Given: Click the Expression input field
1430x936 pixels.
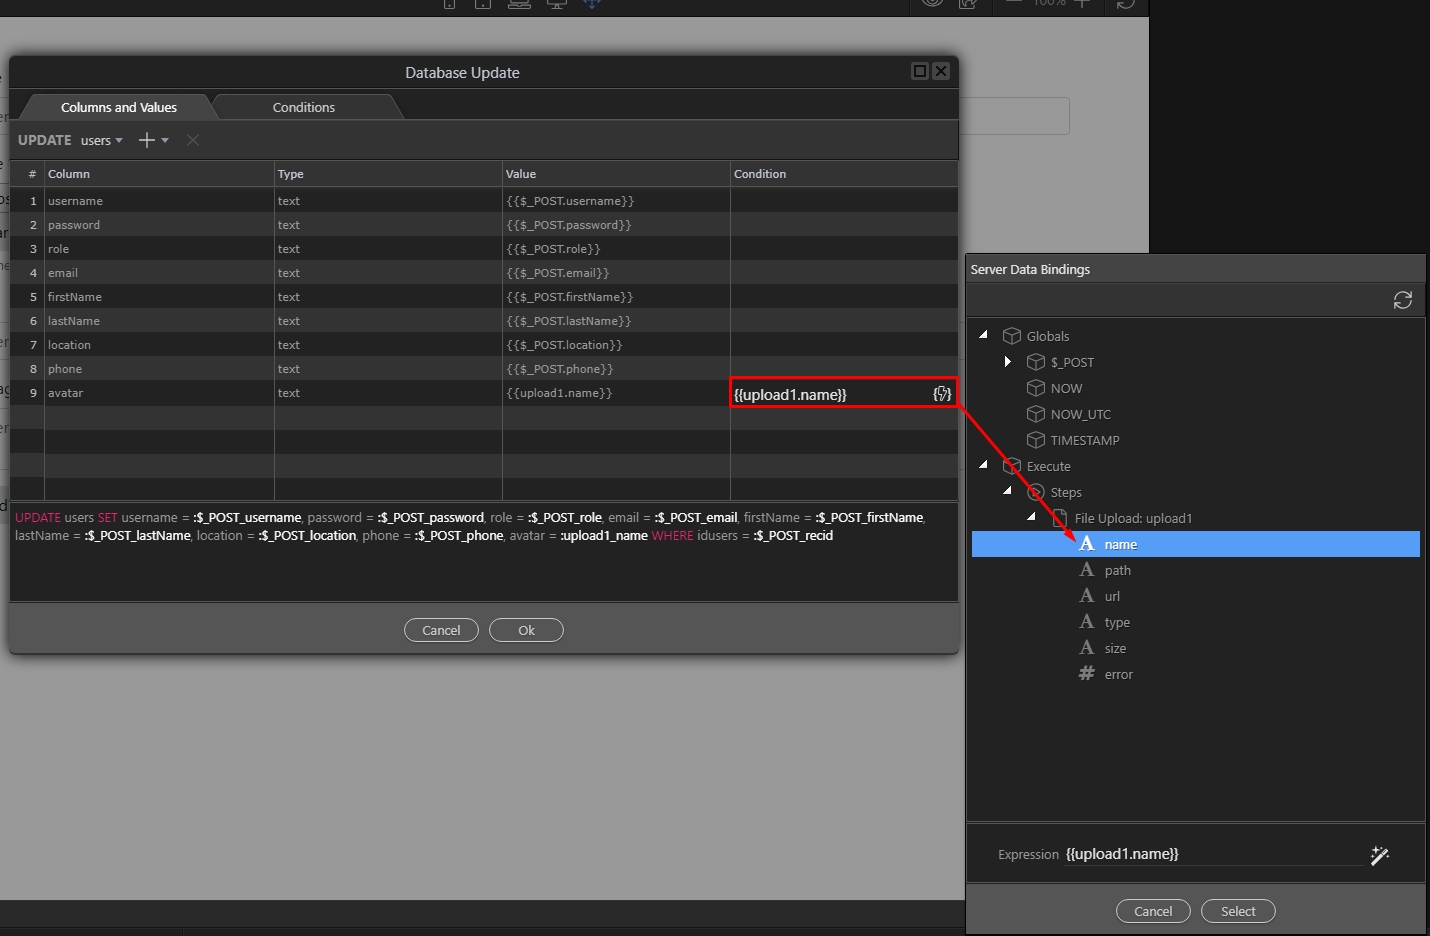Looking at the screenshot, I should (x=1212, y=854).
